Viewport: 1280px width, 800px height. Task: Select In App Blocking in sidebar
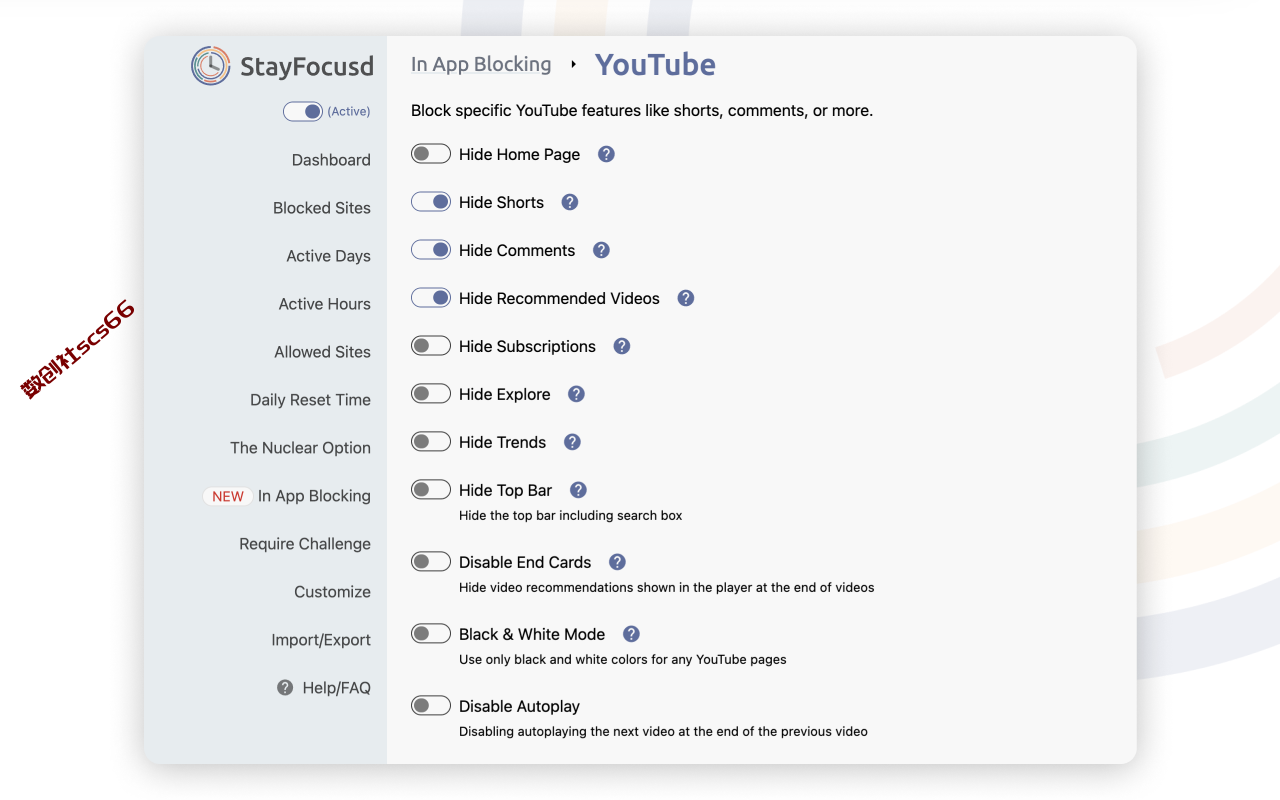(314, 496)
